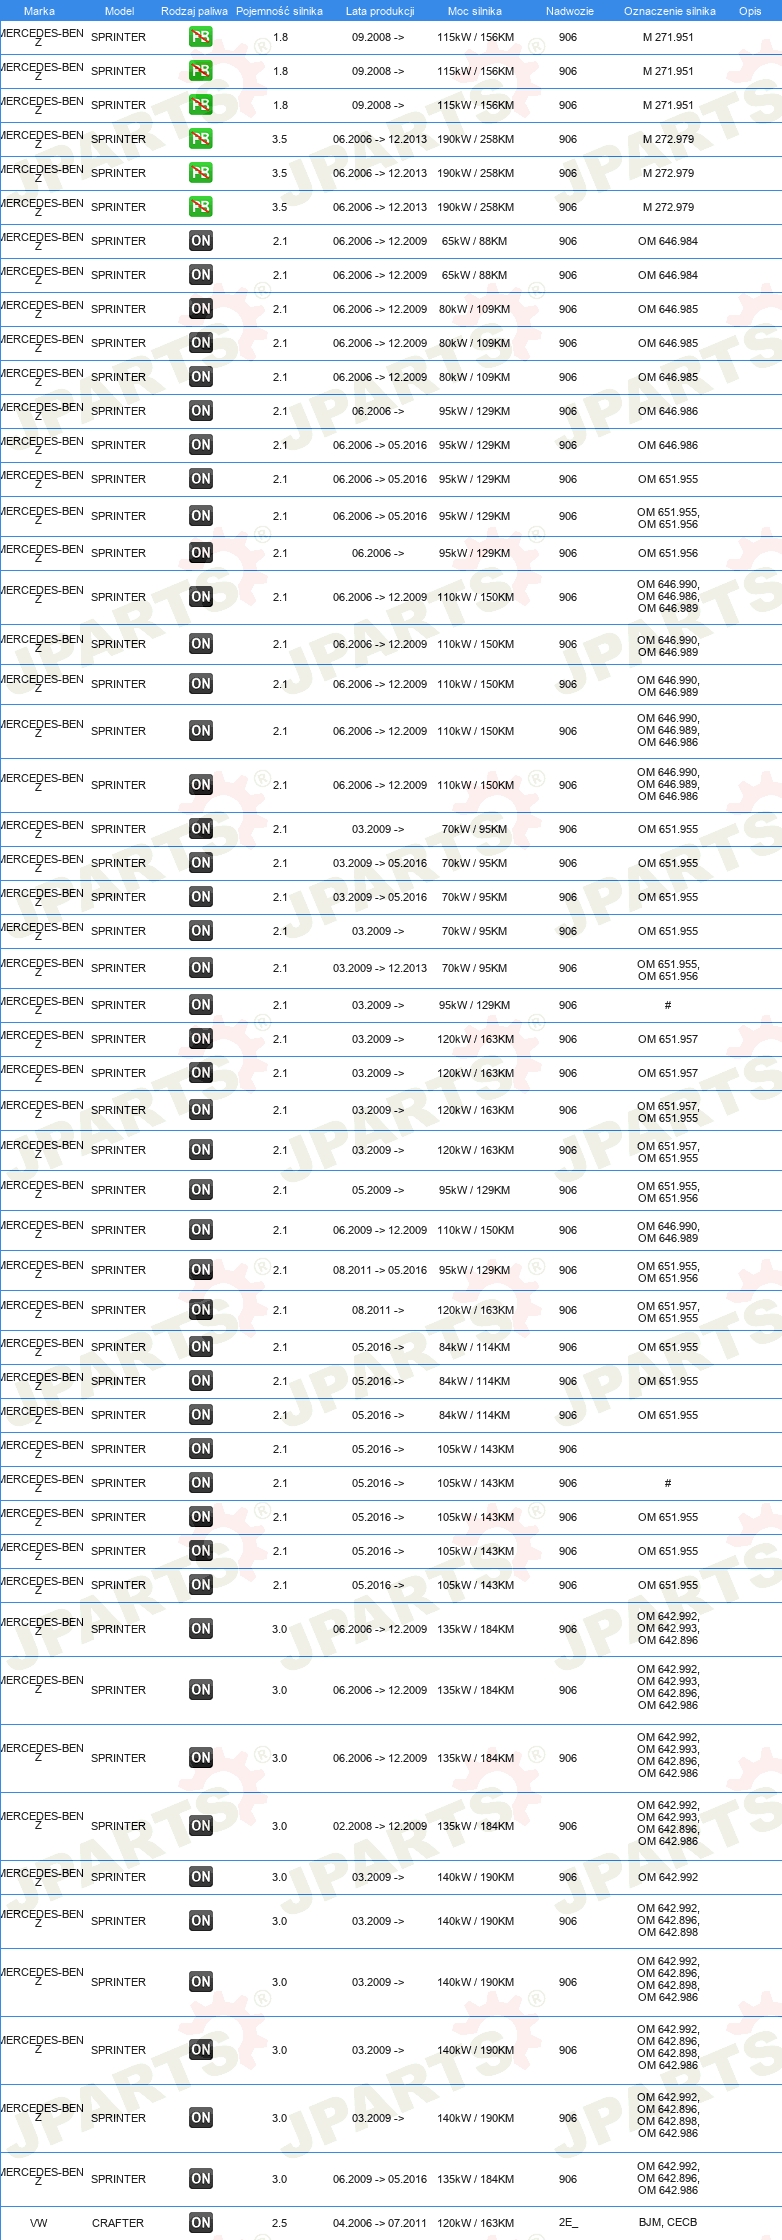Select the OM 646.990, OM 646.986, OM 646.989 cell
This screenshot has height=2240, width=782.
668,596
